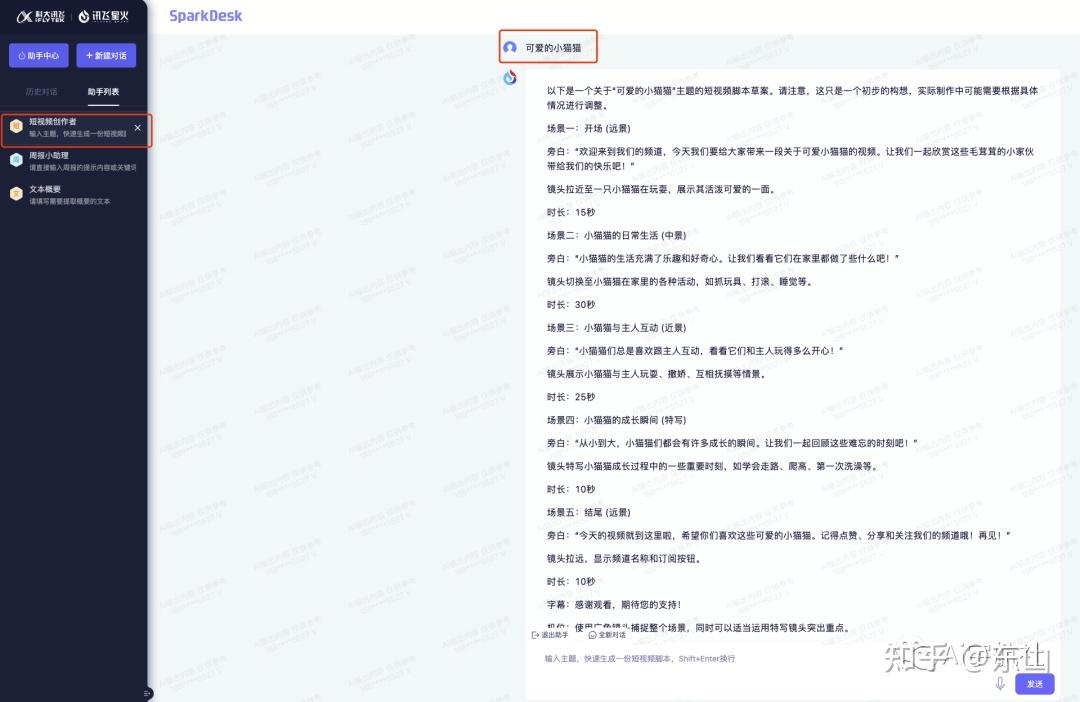Click the user avatar next to 可爱的小猫猫
1080x702 pixels.
coord(511,47)
